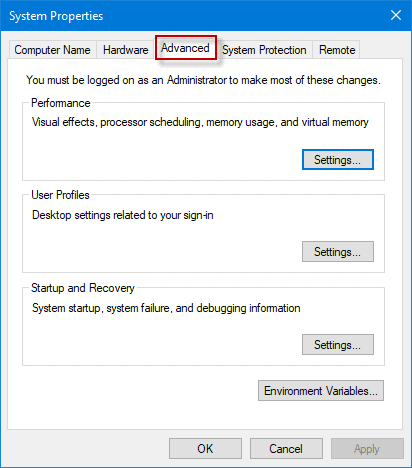
Task: Open the Hardware tab
Action: 126,50
